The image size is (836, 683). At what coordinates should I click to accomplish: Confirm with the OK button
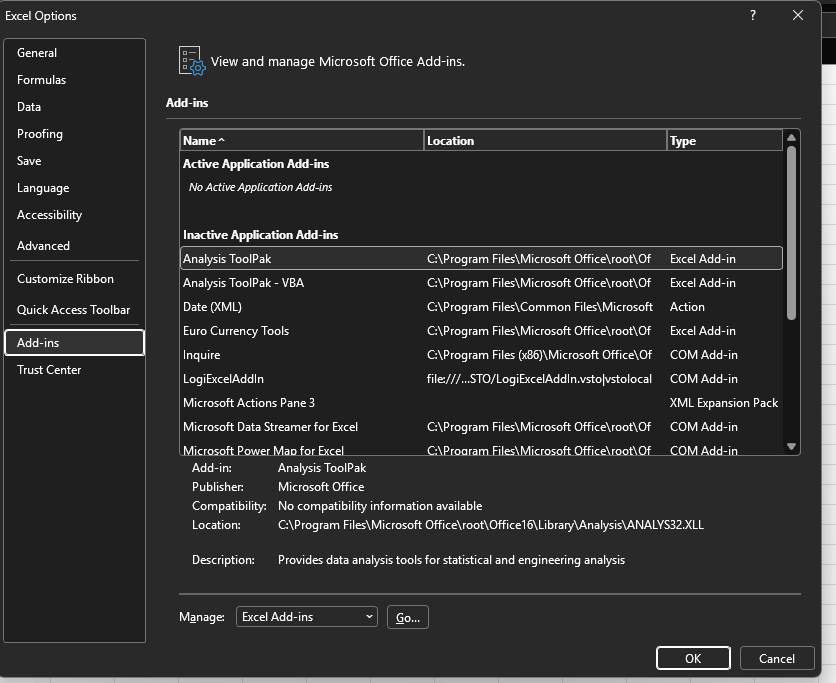click(x=693, y=658)
